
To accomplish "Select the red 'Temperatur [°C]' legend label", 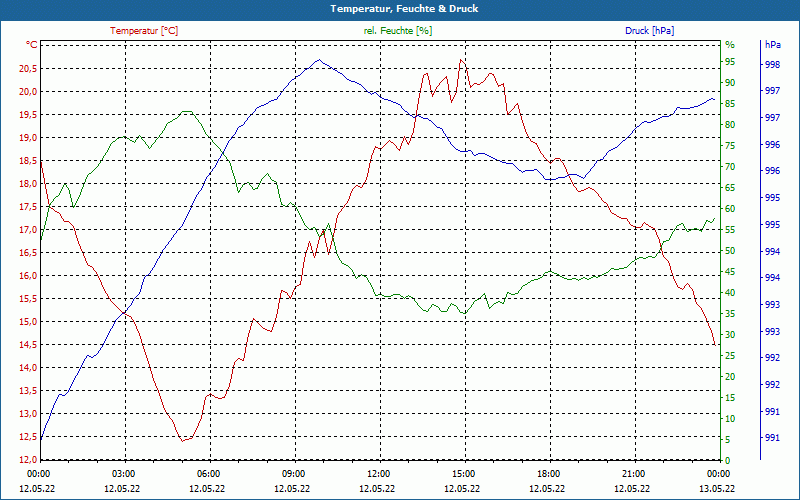I will click(144, 31).
